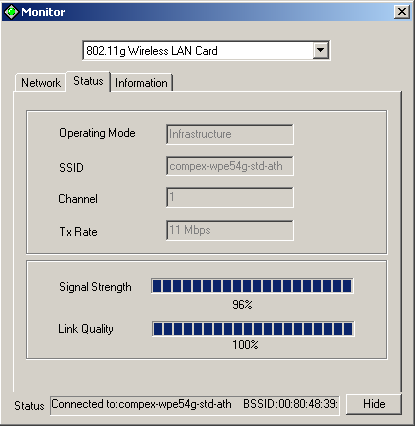Hide the monitor with the Hide button
415x426 pixels.
point(374,404)
